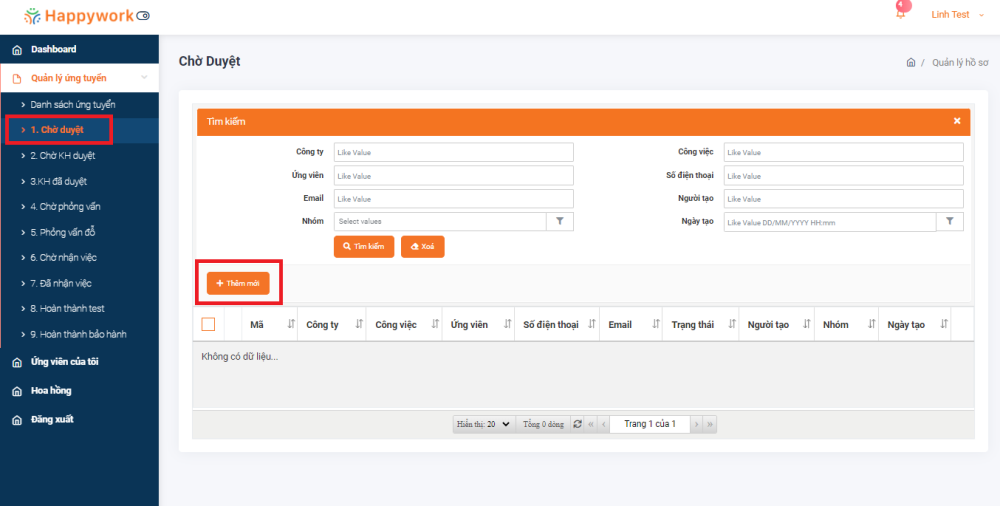The image size is (1000, 506).
Task: Sort table by Mã column
Action: point(291,325)
